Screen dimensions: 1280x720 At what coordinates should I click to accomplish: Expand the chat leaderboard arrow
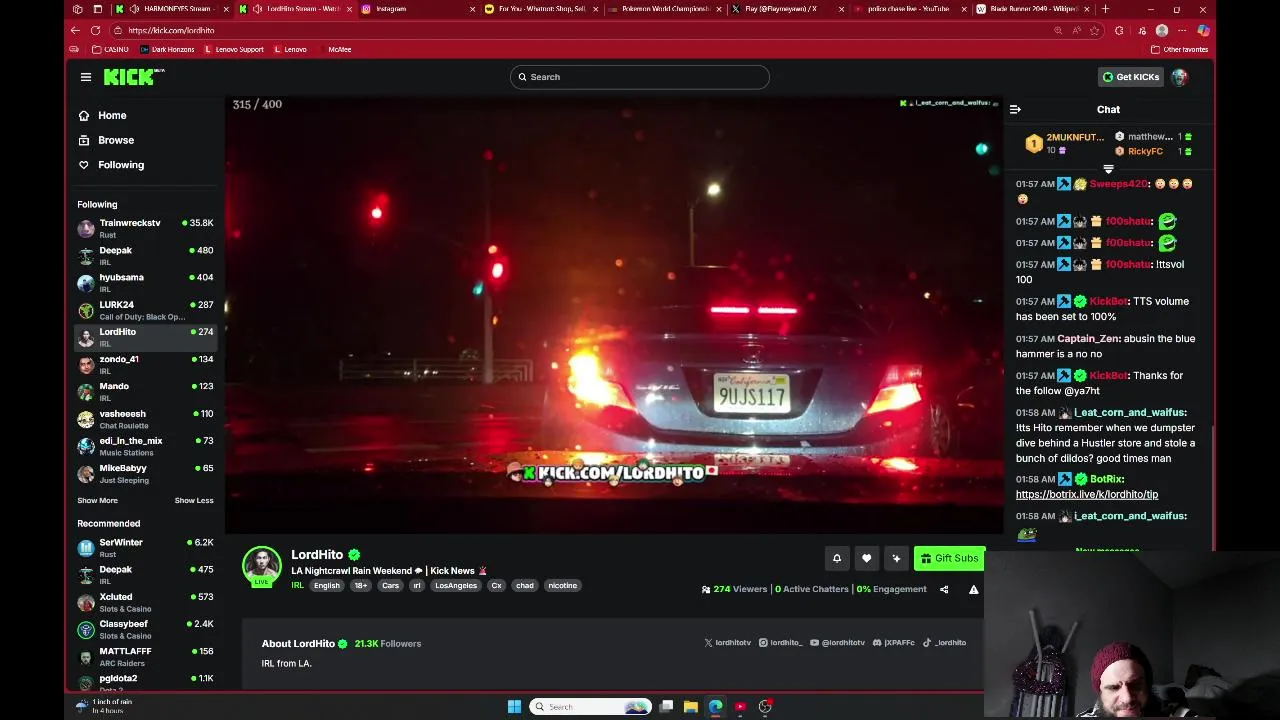pos(1108,169)
